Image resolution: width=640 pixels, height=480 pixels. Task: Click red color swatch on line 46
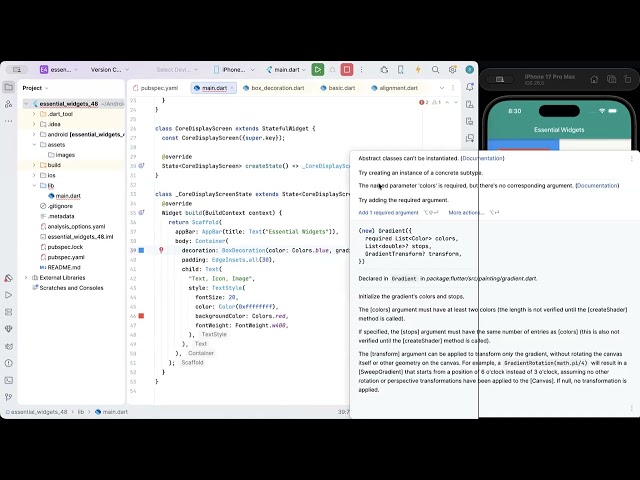pyautogui.click(x=141, y=316)
